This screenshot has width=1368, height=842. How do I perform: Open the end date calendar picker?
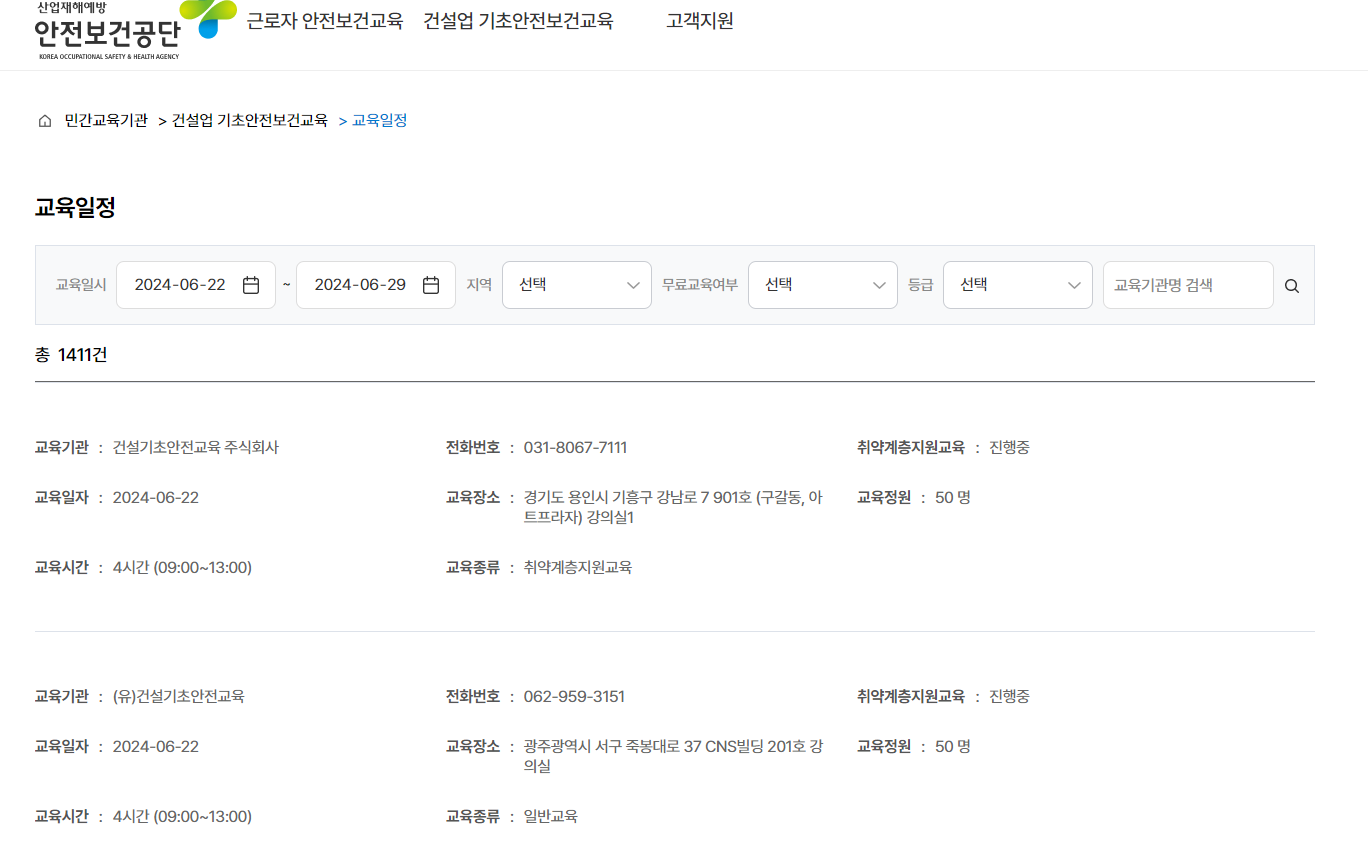click(x=430, y=284)
